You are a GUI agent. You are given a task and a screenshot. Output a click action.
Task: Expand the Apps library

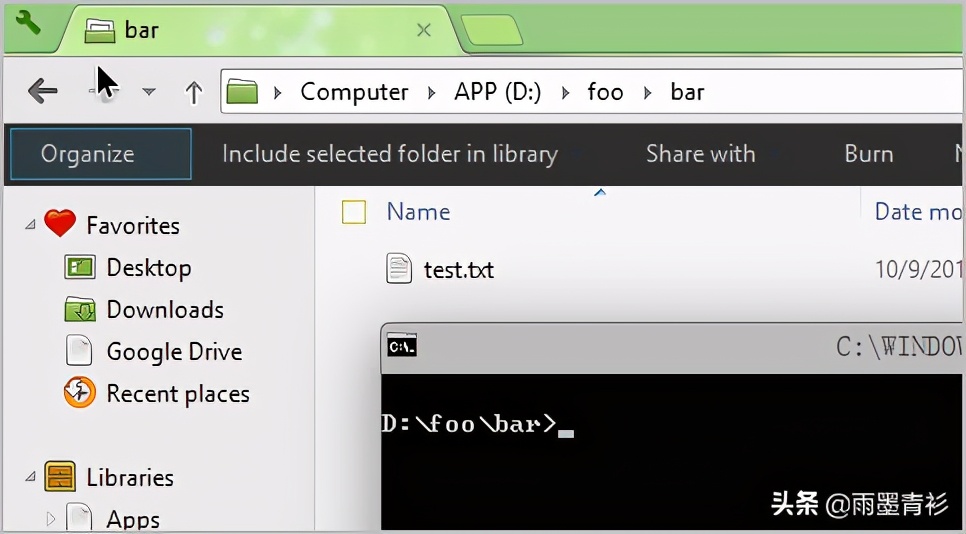51,519
